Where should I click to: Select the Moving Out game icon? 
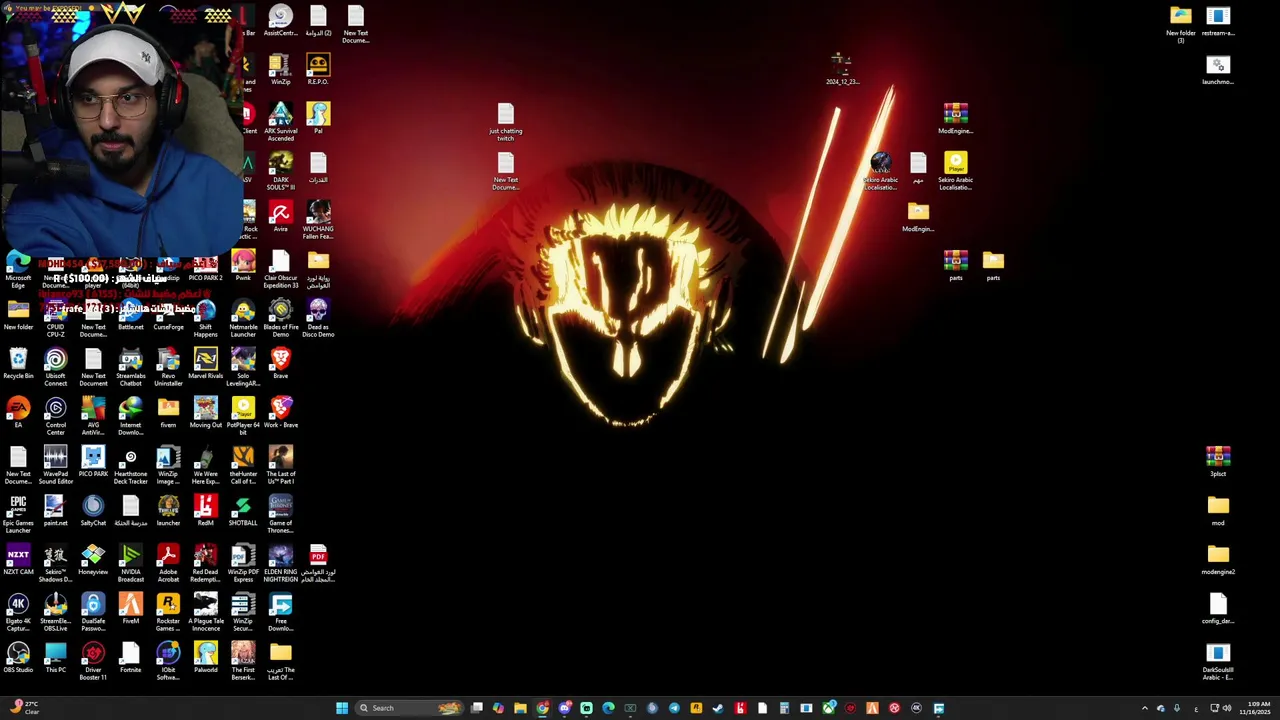point(206,412)
